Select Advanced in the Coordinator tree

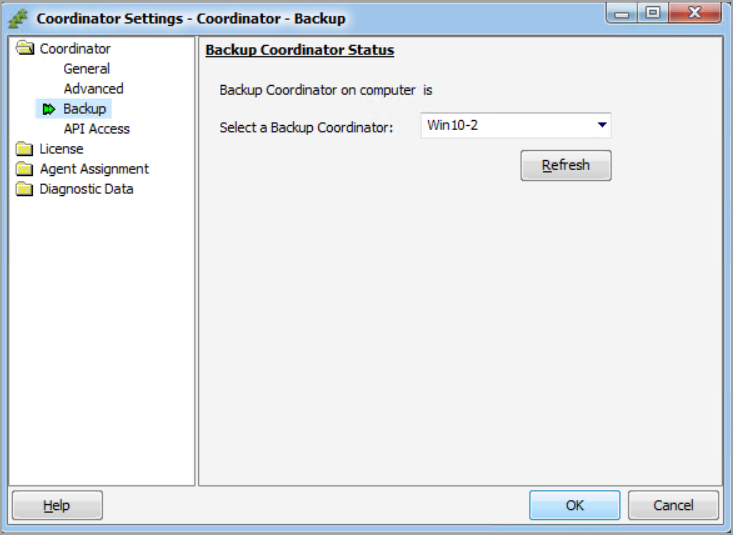(93, 89)
